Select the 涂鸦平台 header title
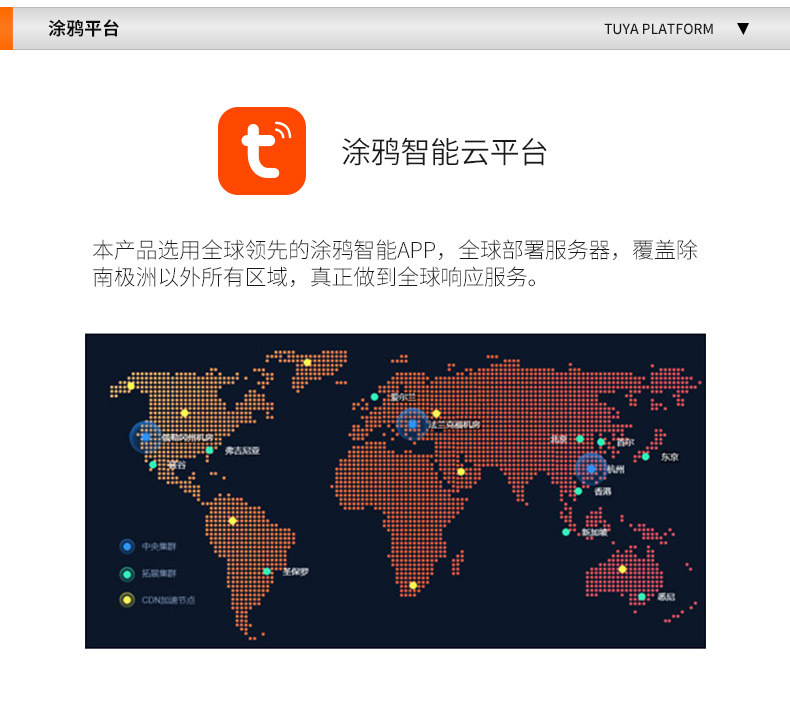The height and width of the screenshot is (707, 790). coord(84,29)
